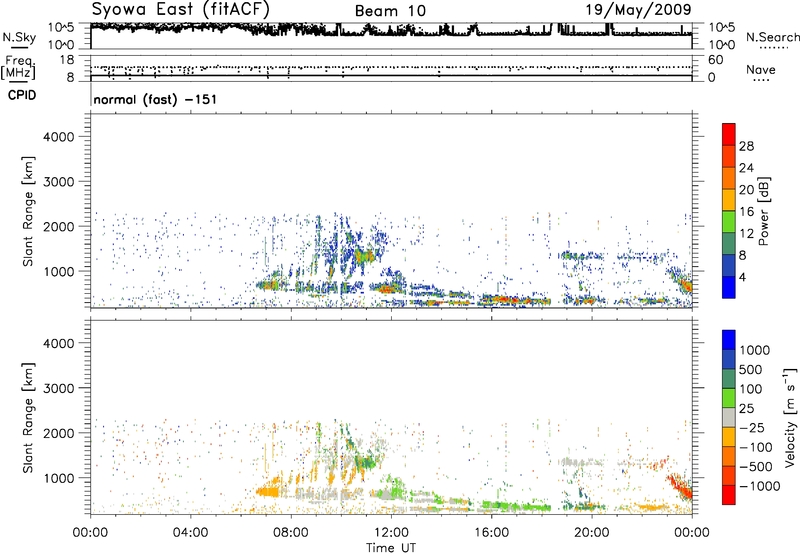Select the "4000" tick of velocity panel
800x554 pixels.
click(x=59, y=343)
